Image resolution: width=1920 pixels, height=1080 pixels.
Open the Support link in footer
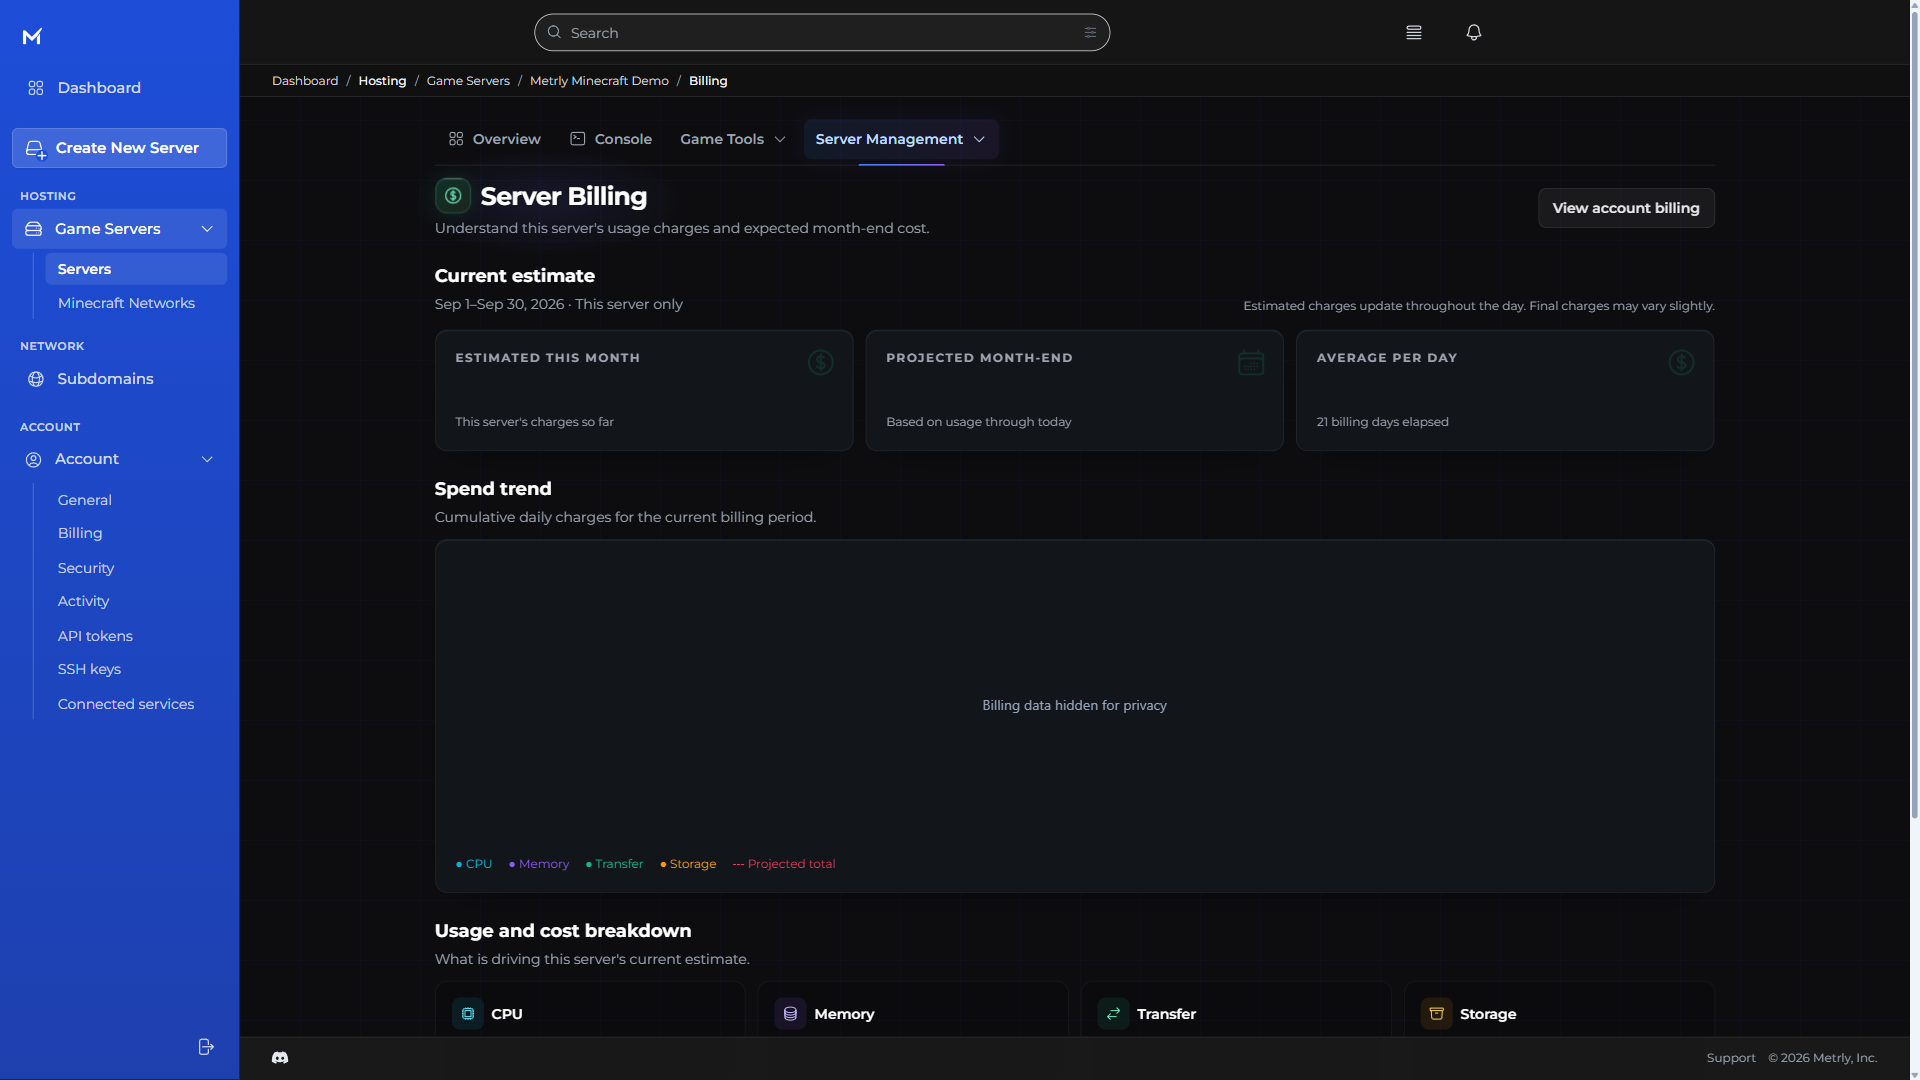tap(1730, 1058)
